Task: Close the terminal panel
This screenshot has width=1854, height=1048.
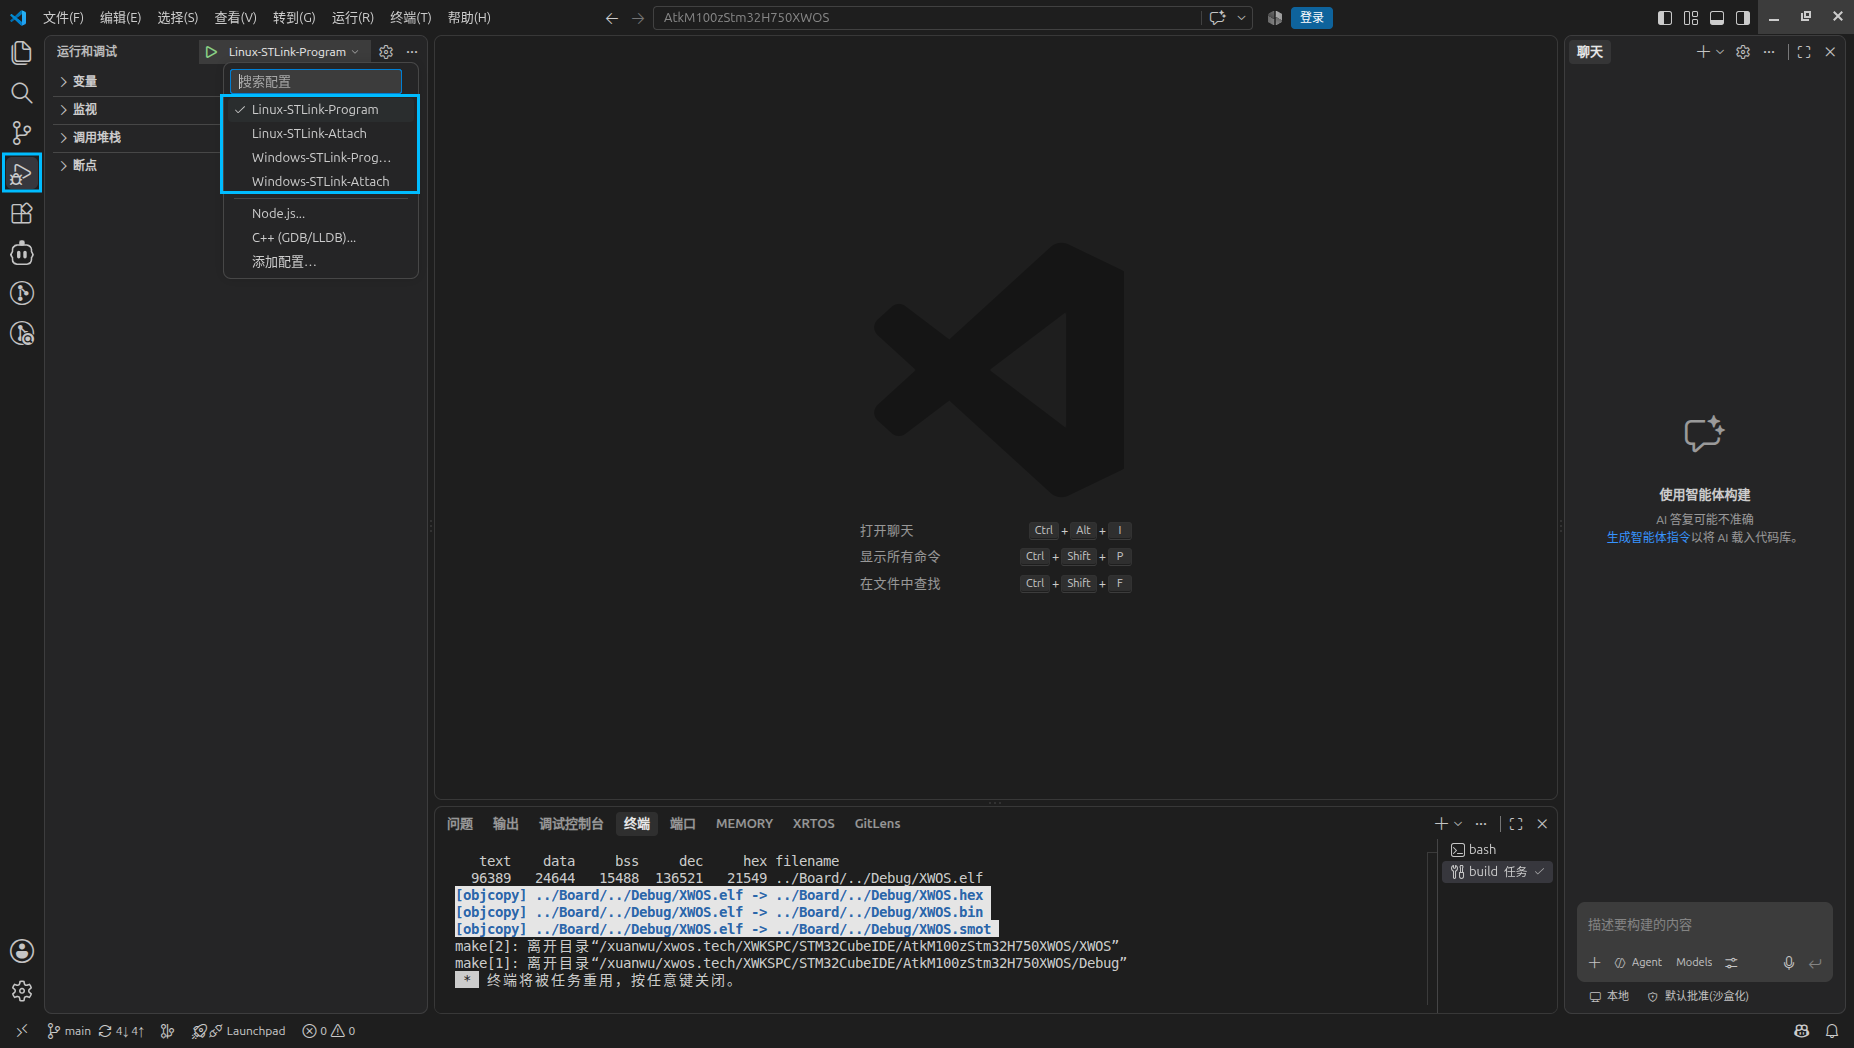Action: pyautogui.click(x=1542, y=824)
